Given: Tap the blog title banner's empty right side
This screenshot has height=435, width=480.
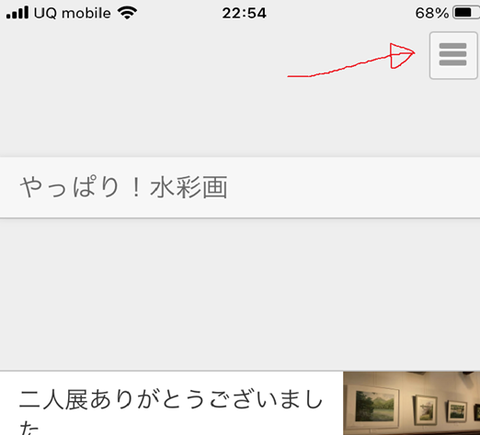Looking at the screenshot, I should coord(353,187).
